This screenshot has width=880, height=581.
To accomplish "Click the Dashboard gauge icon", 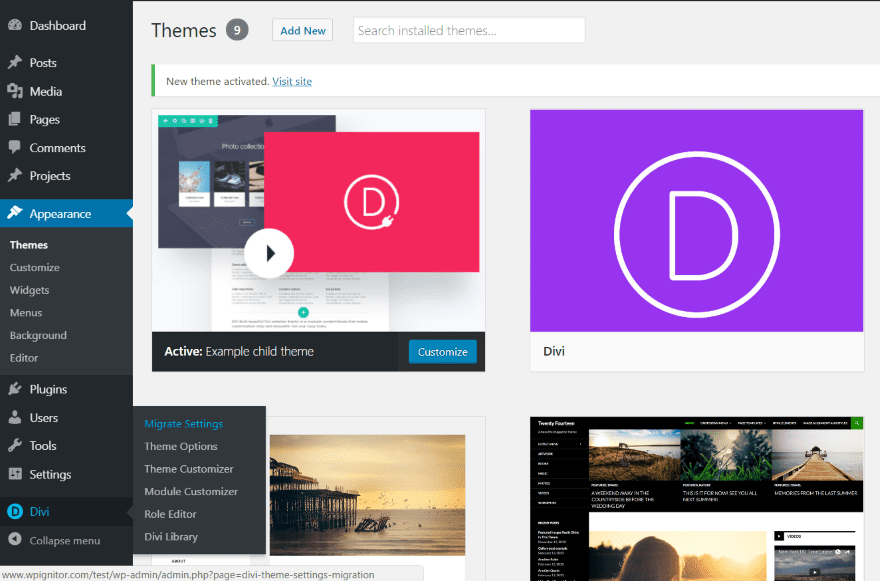I will [15, 25].
